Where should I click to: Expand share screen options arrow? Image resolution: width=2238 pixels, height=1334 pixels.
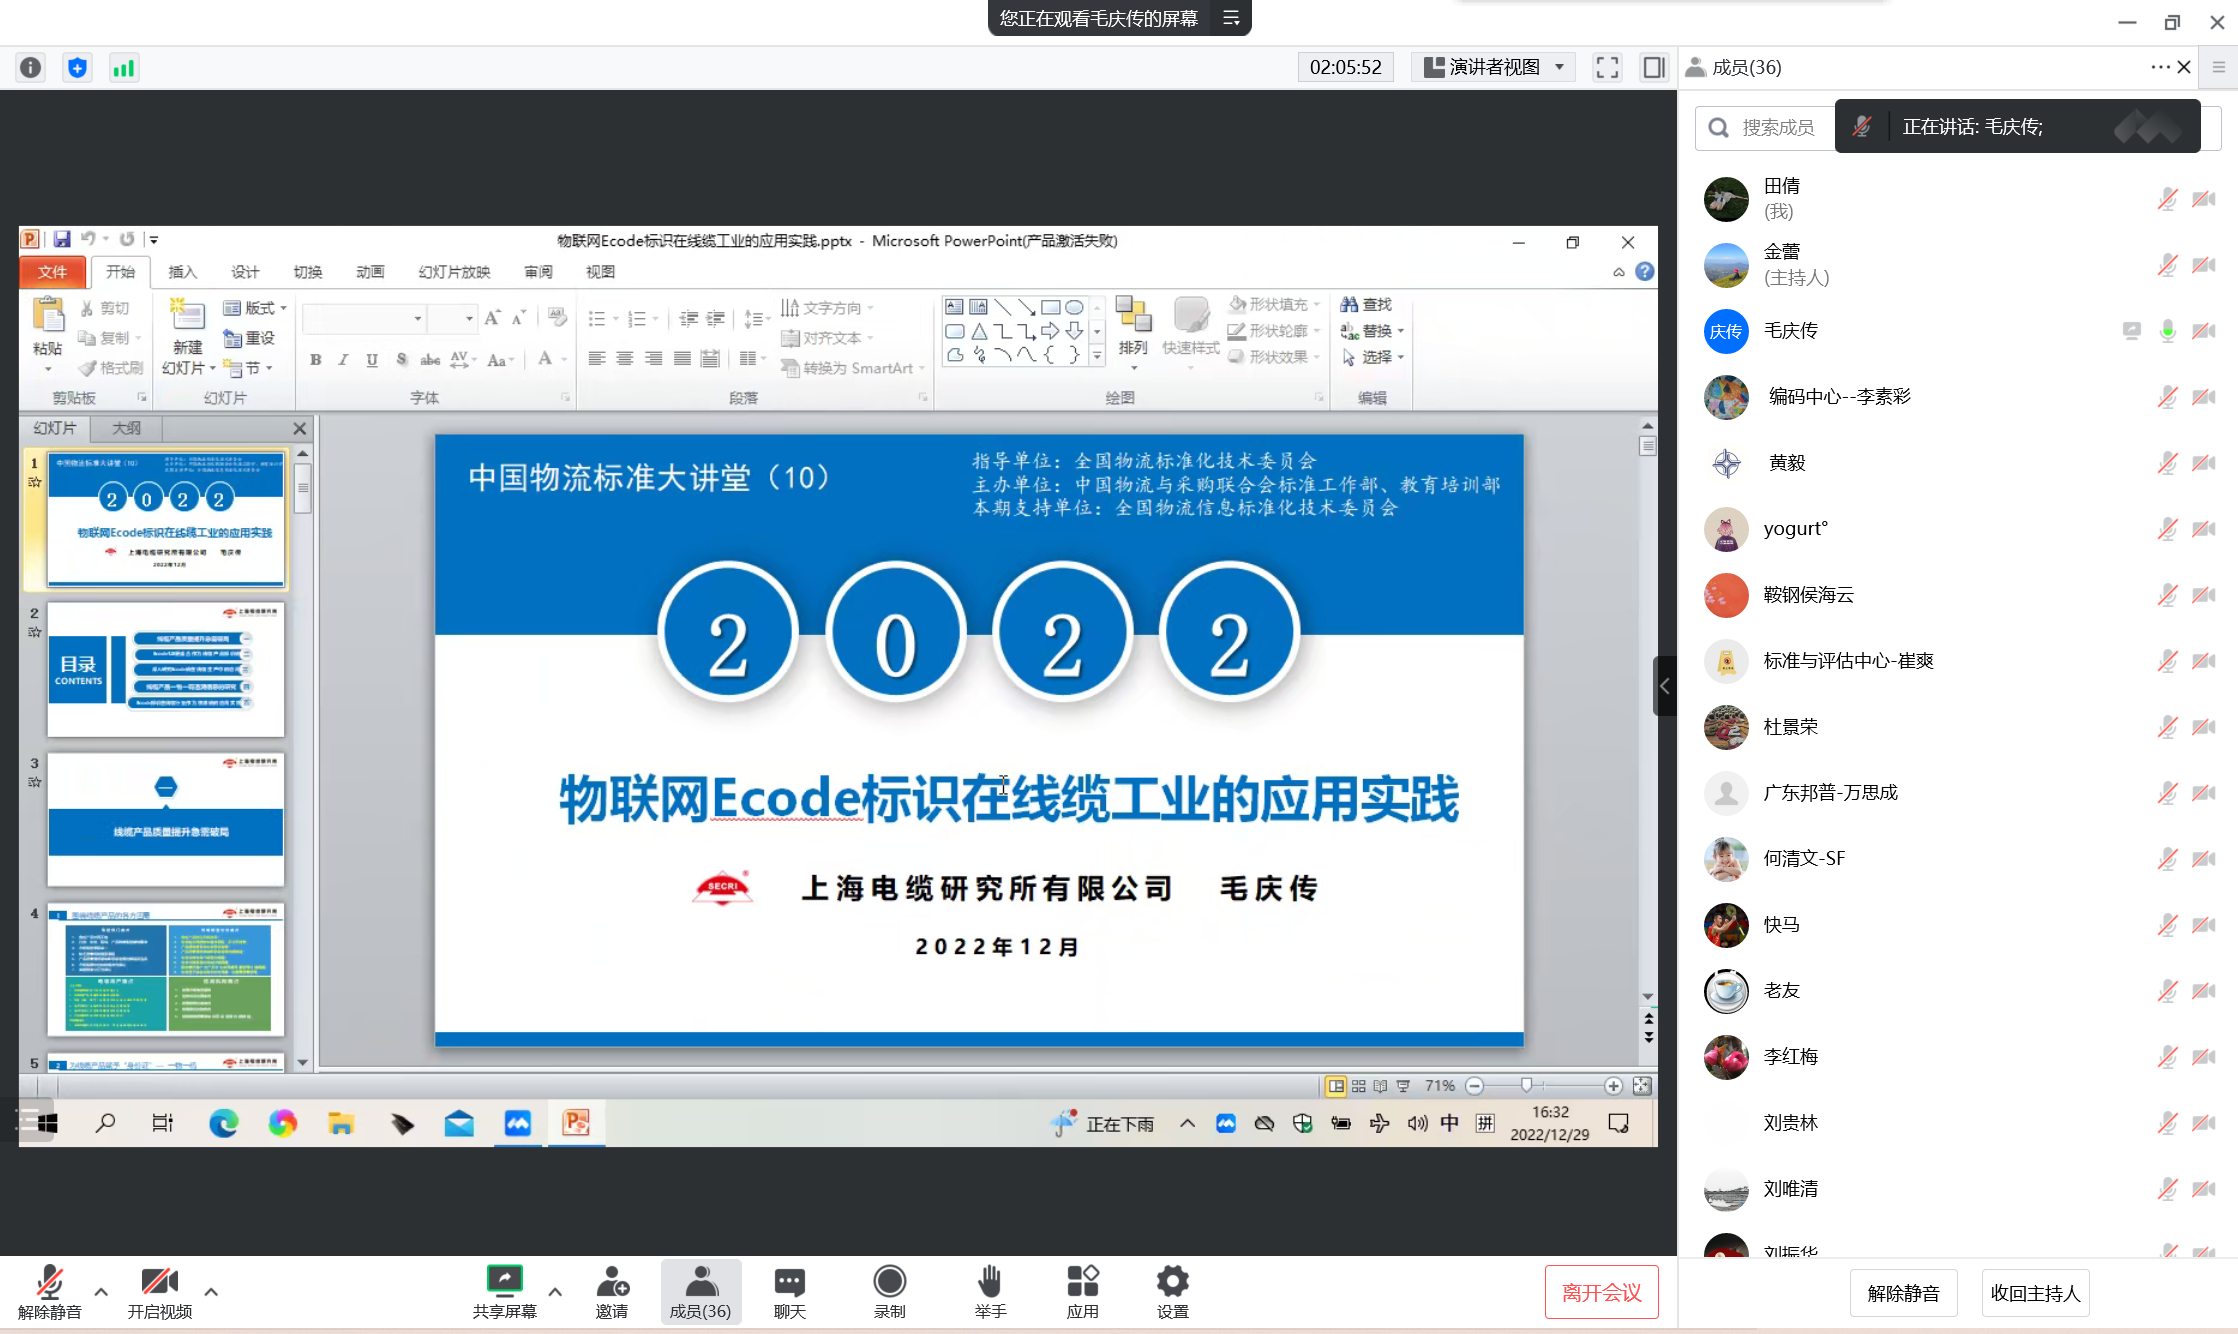coord(555,1291)
